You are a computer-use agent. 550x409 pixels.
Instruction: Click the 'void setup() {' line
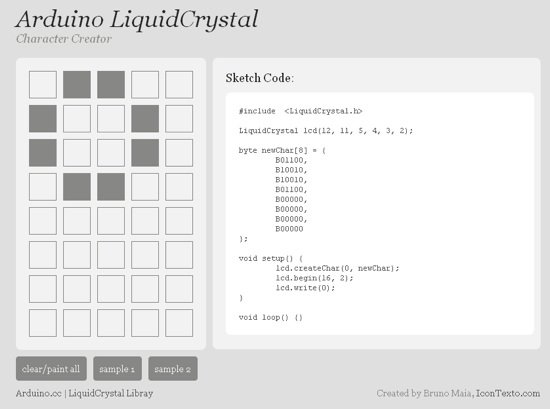[x=271, y=259]
